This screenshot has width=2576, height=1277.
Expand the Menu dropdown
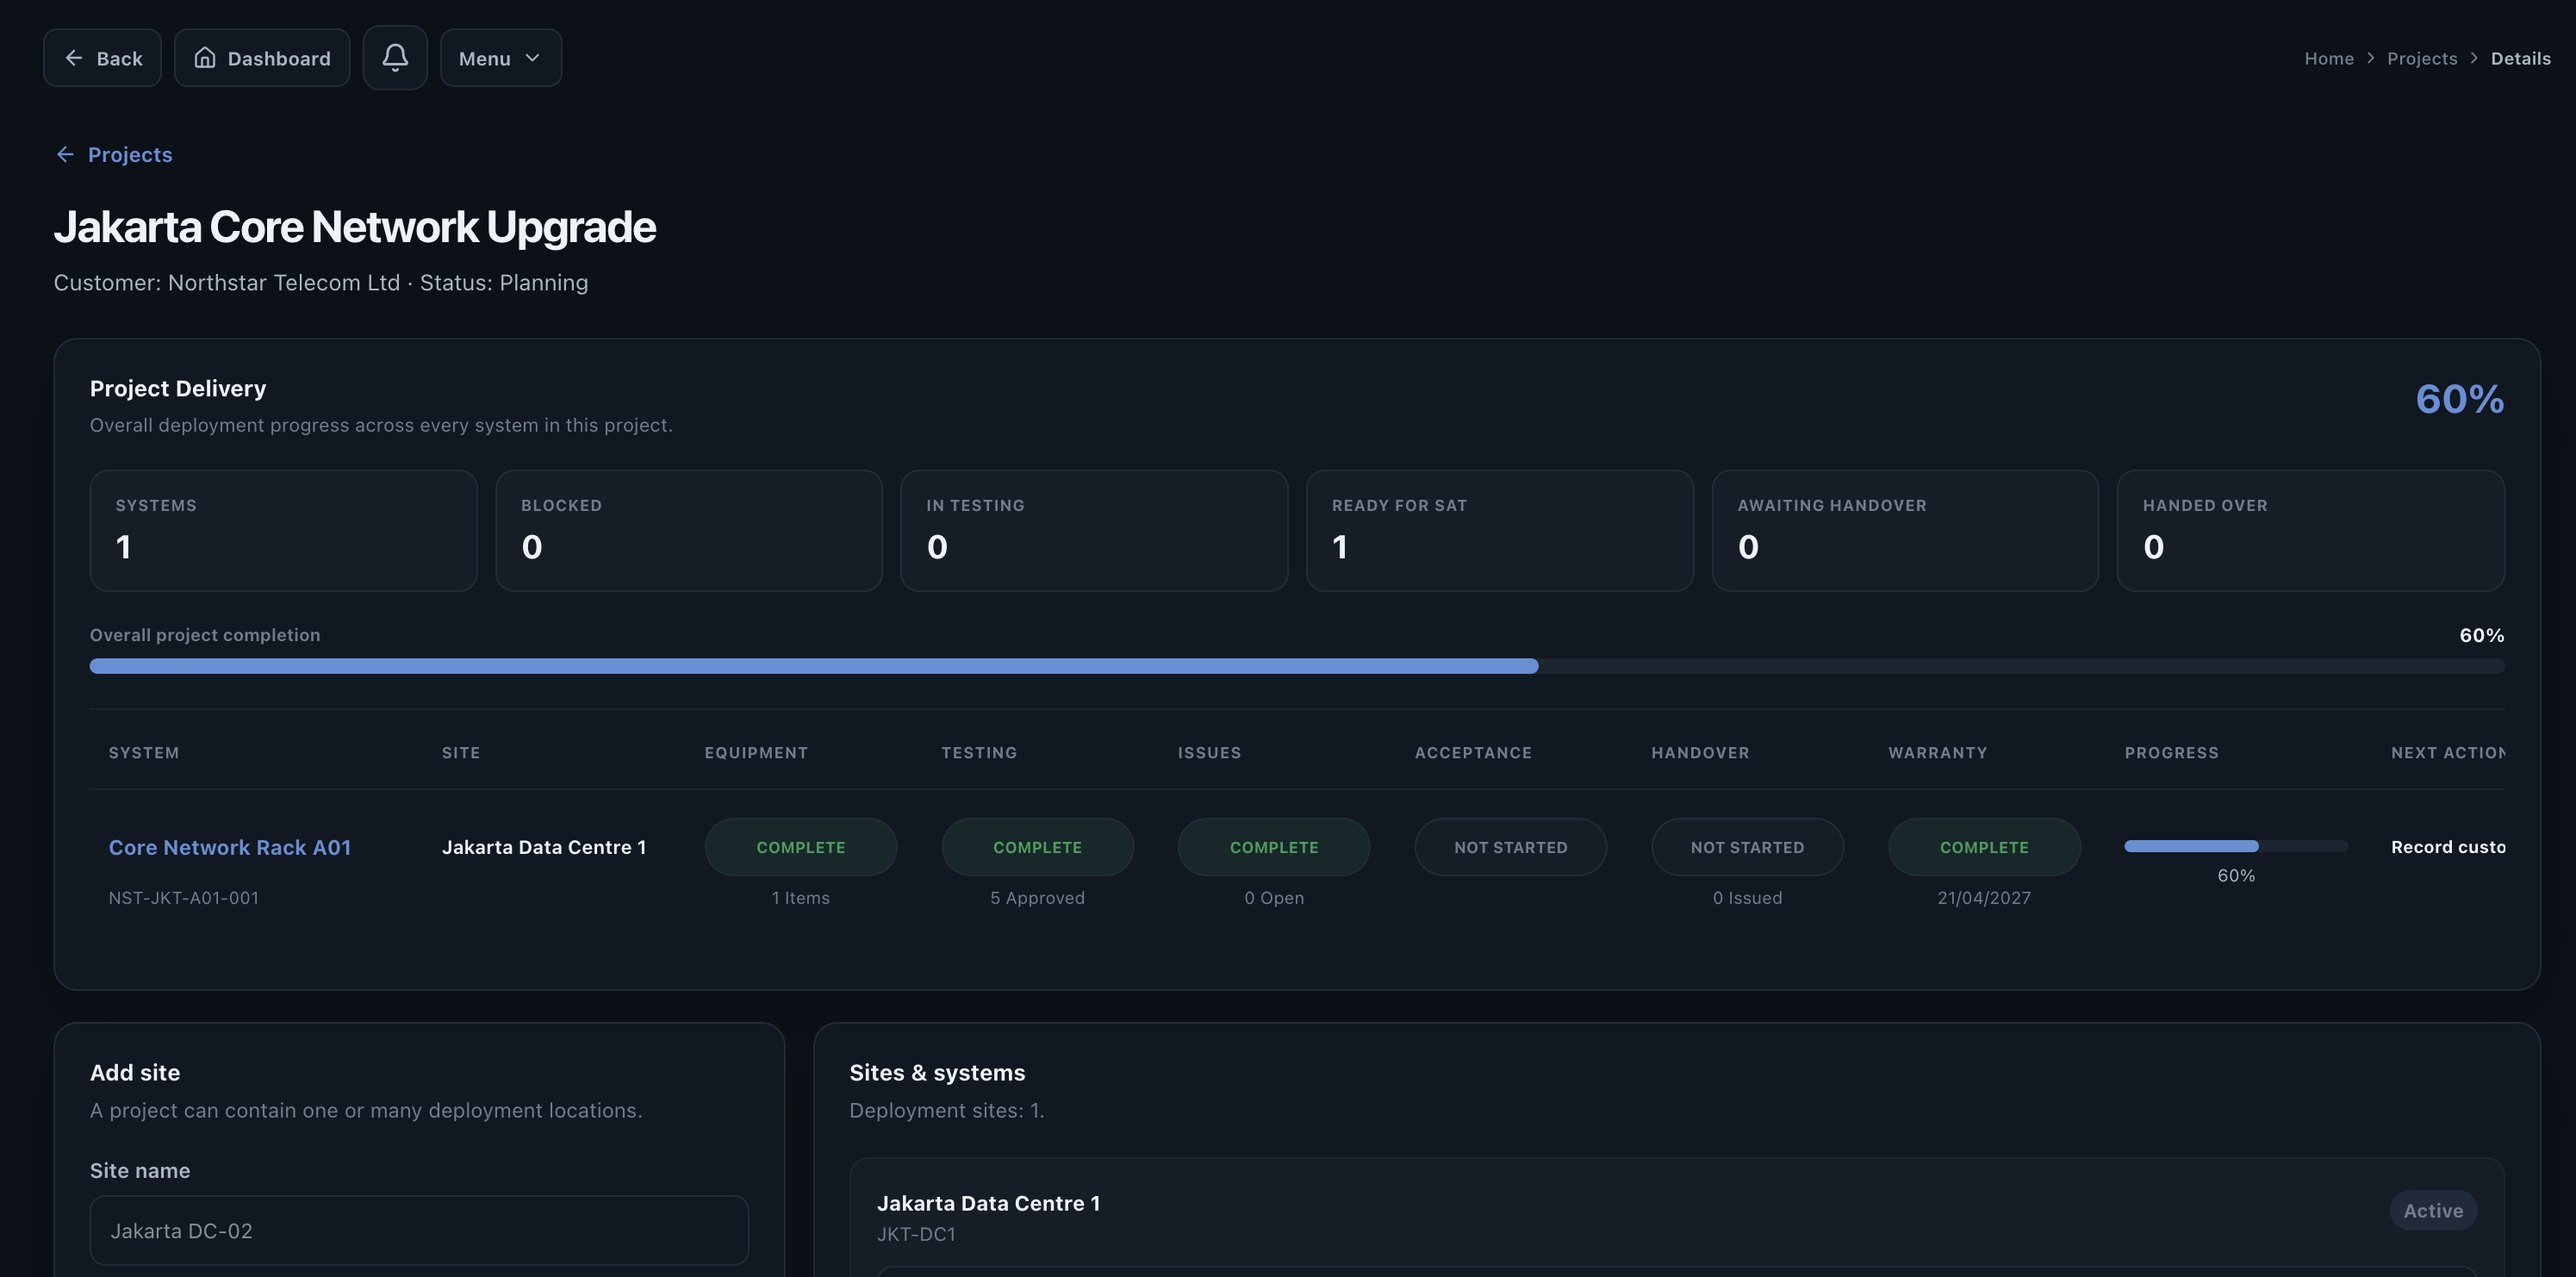coord(501,58)
